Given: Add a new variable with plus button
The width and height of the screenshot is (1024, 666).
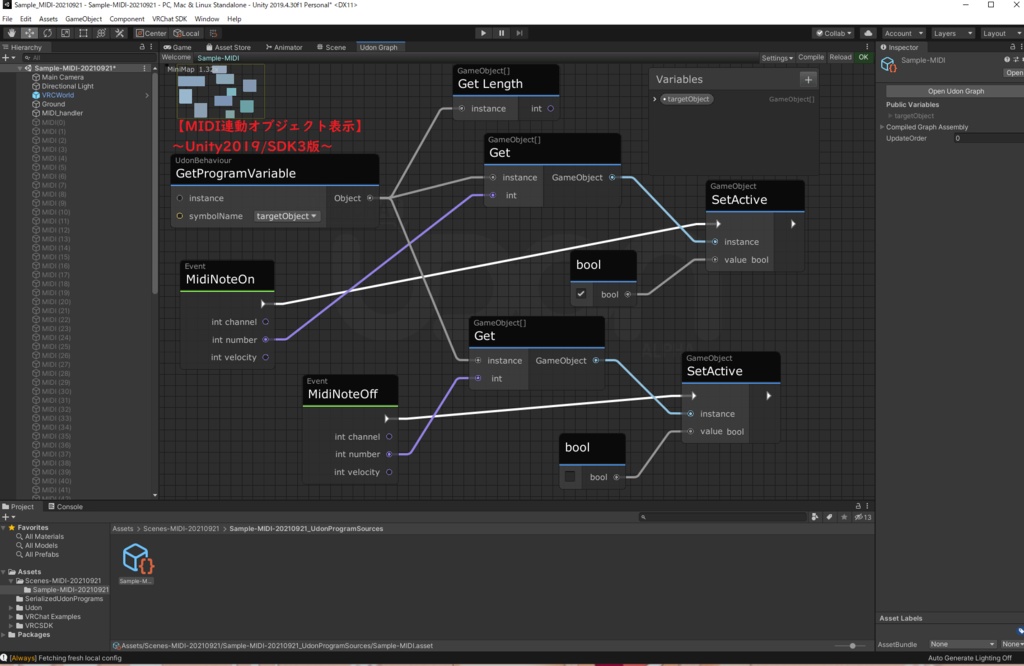Looking at the screenshot, I should [x=808, y=80].
